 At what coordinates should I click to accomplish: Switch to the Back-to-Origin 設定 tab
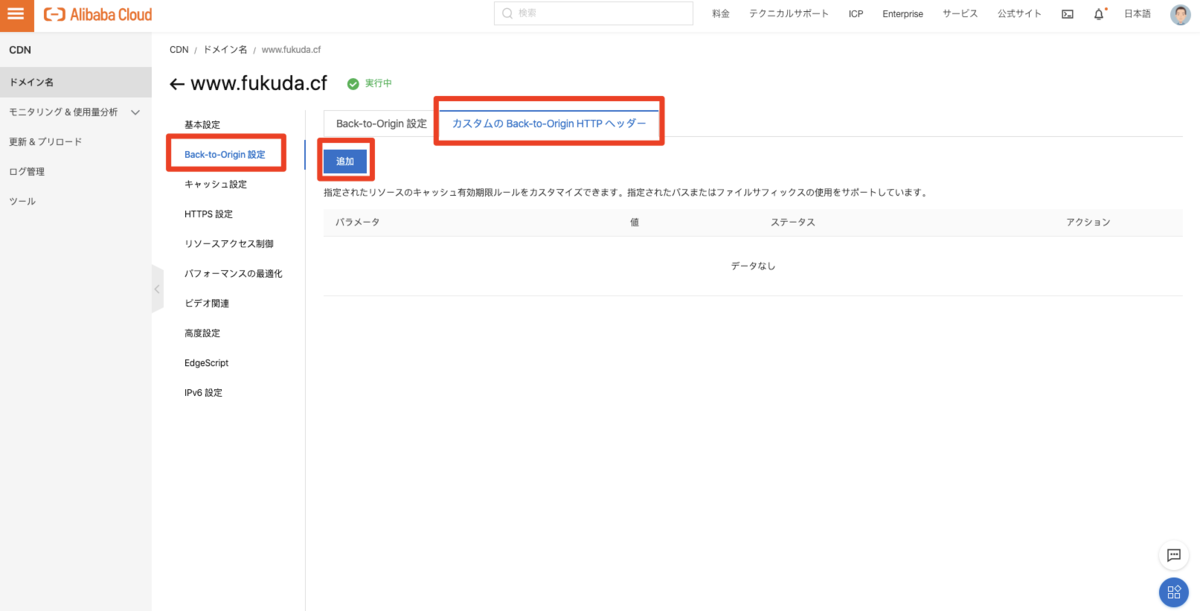381,124
